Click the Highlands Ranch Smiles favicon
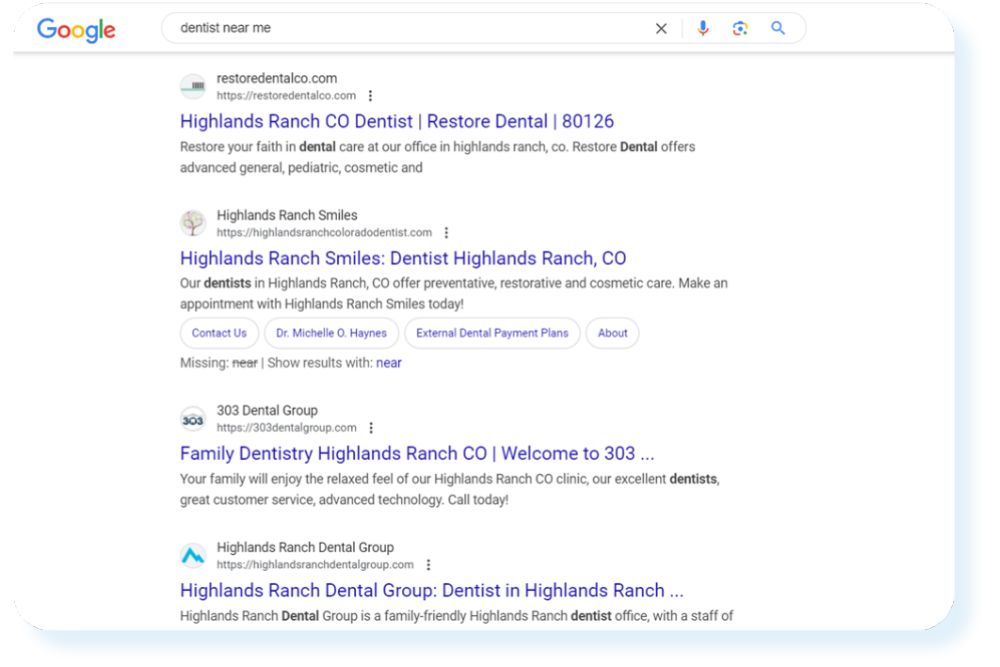The image size is (1000, 667). coord(193,223)
